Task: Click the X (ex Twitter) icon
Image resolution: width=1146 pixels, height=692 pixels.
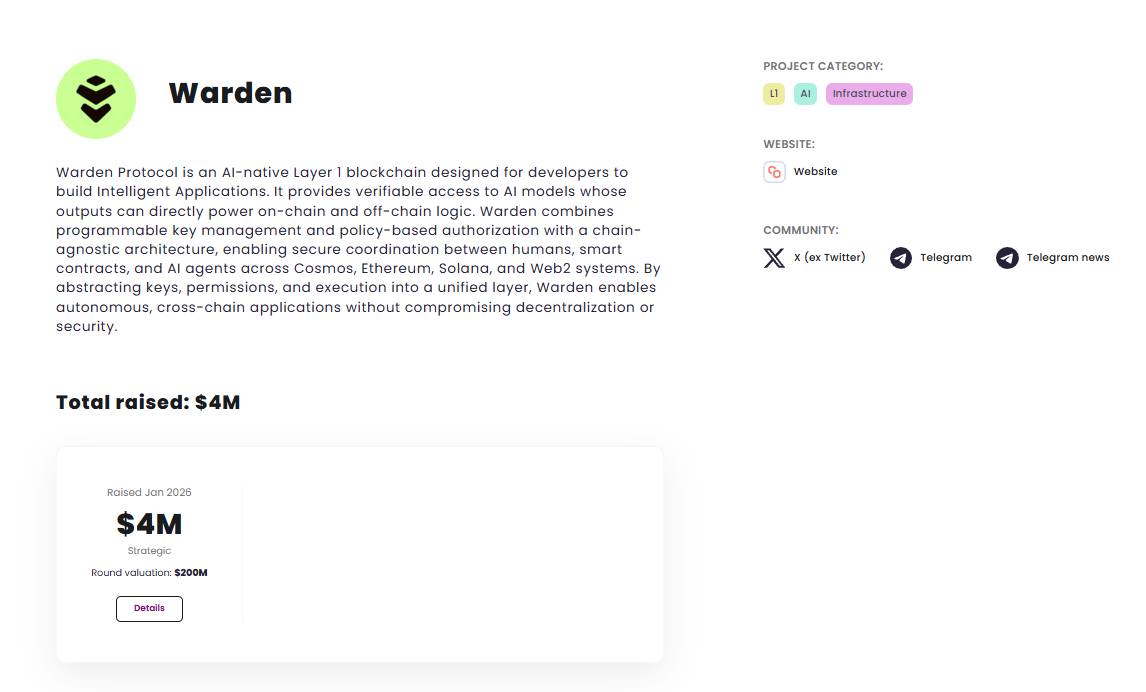Action: tap(774, 257)
